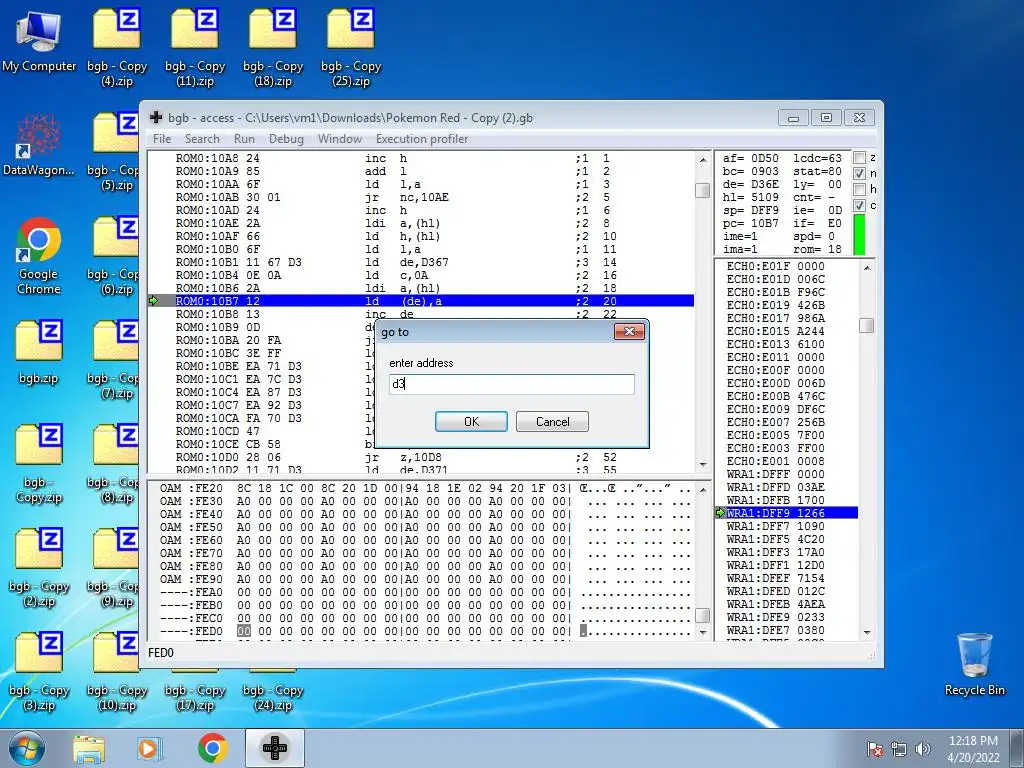
Task: Click Action Center flag tray icon
Action: point(875,748)
